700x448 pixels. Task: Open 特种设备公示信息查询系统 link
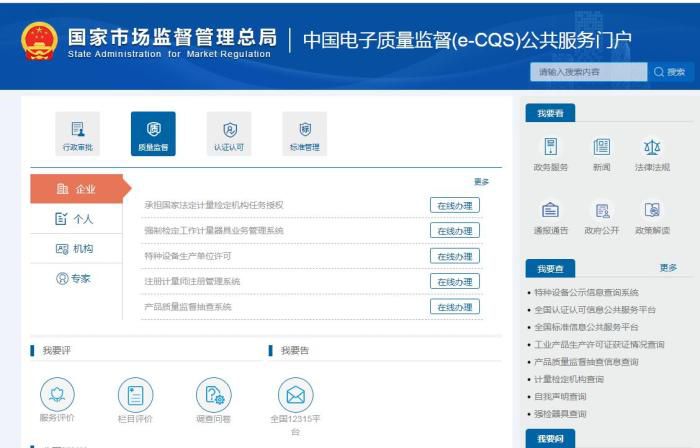click(x=586, y=292)
